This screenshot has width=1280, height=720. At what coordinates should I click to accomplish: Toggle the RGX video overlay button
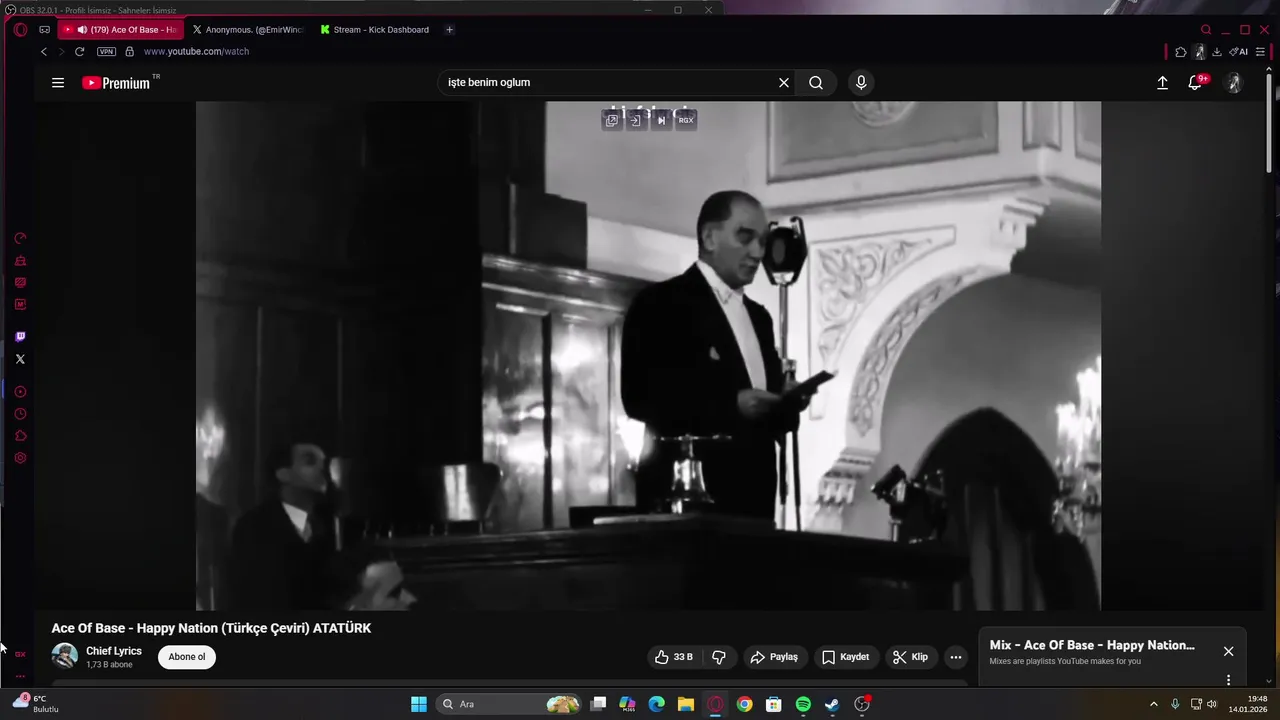(686, 120)
